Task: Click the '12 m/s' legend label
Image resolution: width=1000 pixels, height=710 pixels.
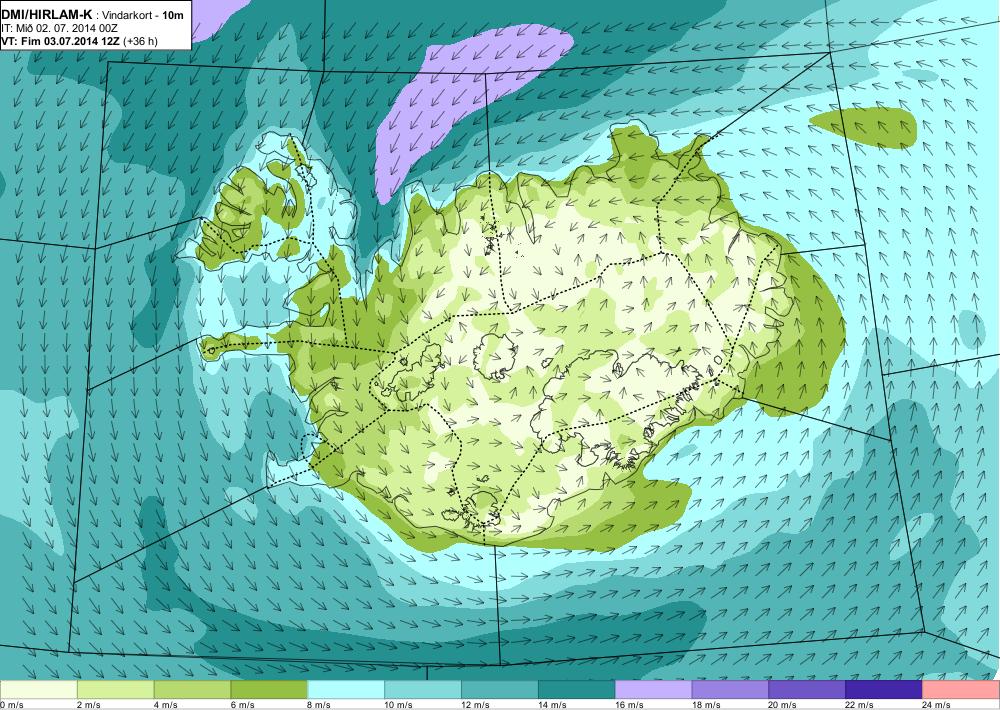Action: tap(476, 705)
